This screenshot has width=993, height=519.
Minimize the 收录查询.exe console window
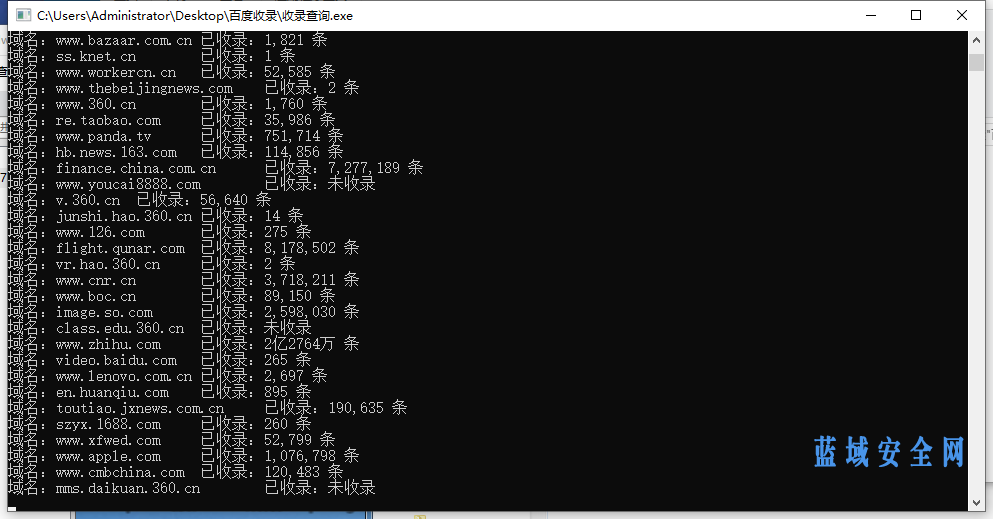(x=871, y=15)
